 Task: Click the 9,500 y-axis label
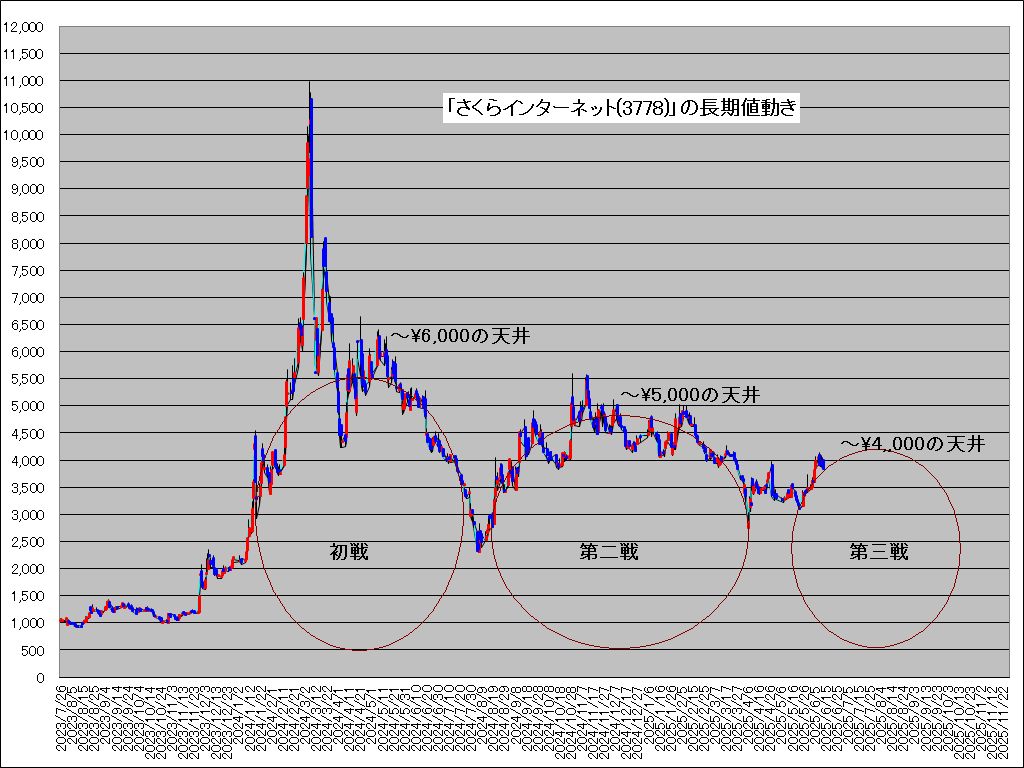[x=27, y=163]
